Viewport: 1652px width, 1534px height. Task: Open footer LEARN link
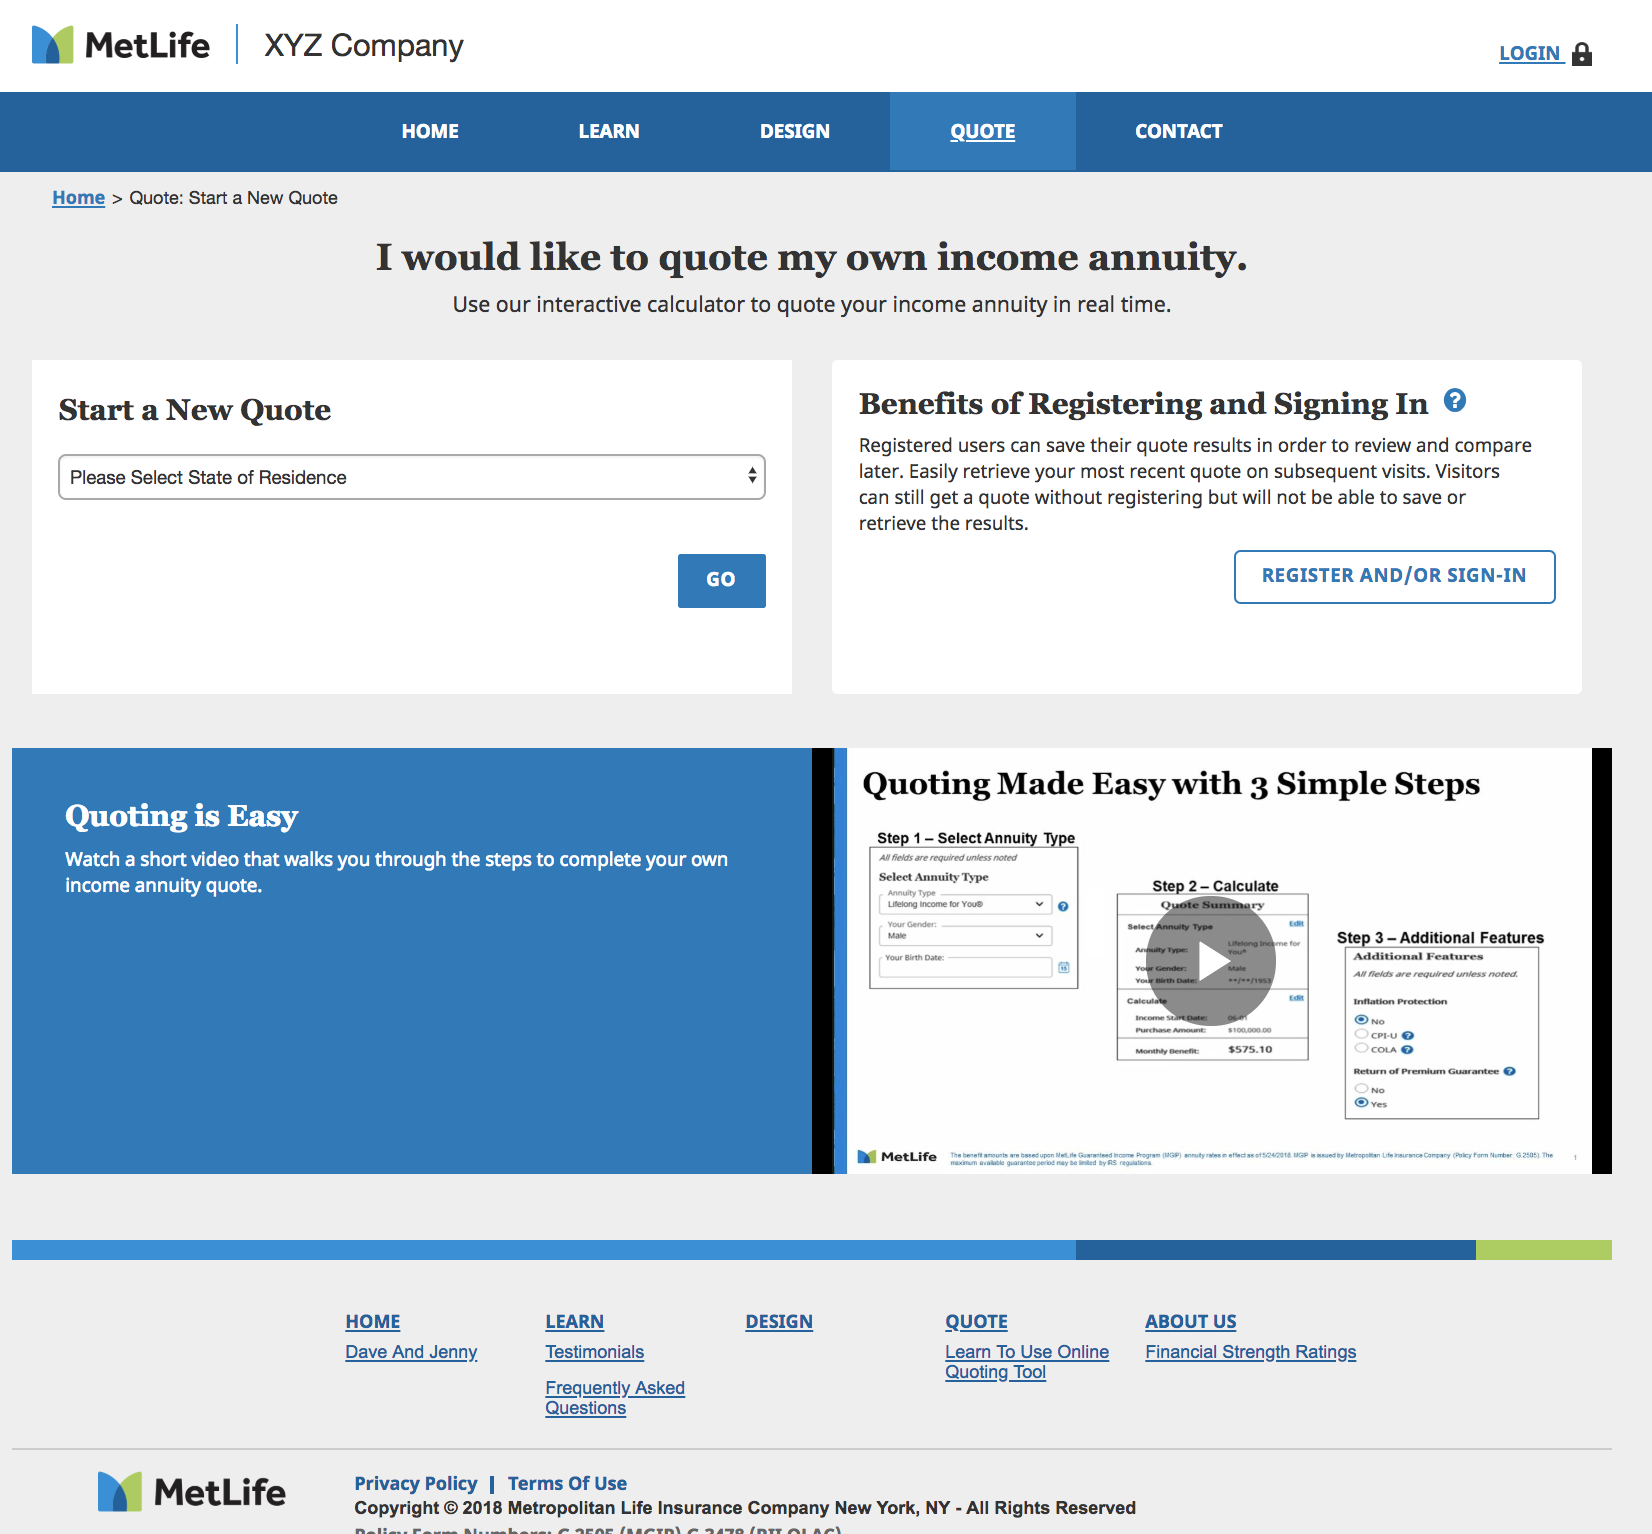pyautogui.click(x=575, y=1322)
